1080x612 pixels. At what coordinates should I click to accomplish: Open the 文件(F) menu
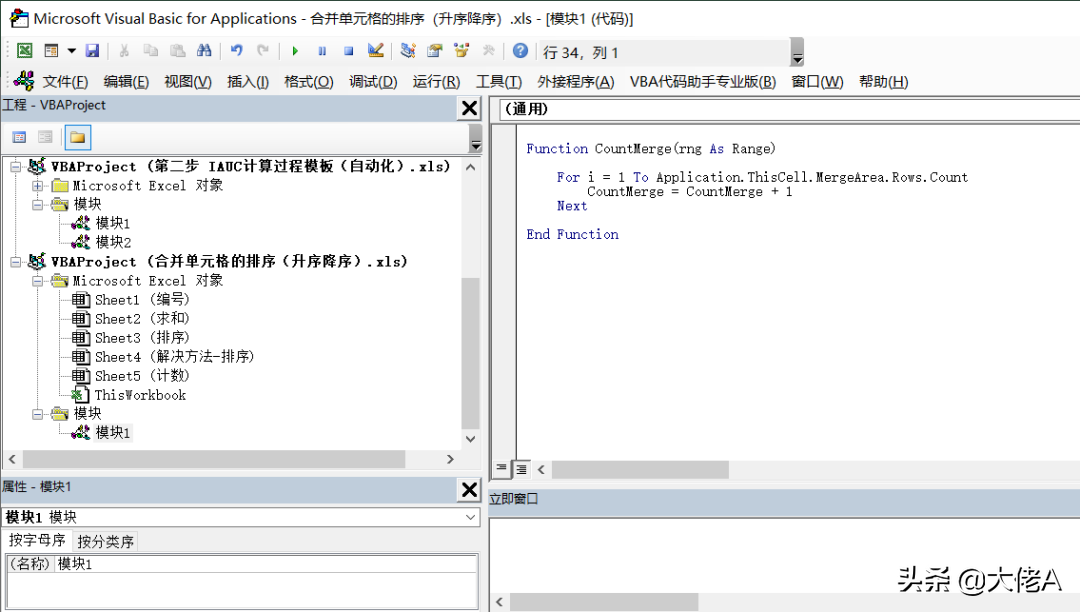tap(65, 81)
